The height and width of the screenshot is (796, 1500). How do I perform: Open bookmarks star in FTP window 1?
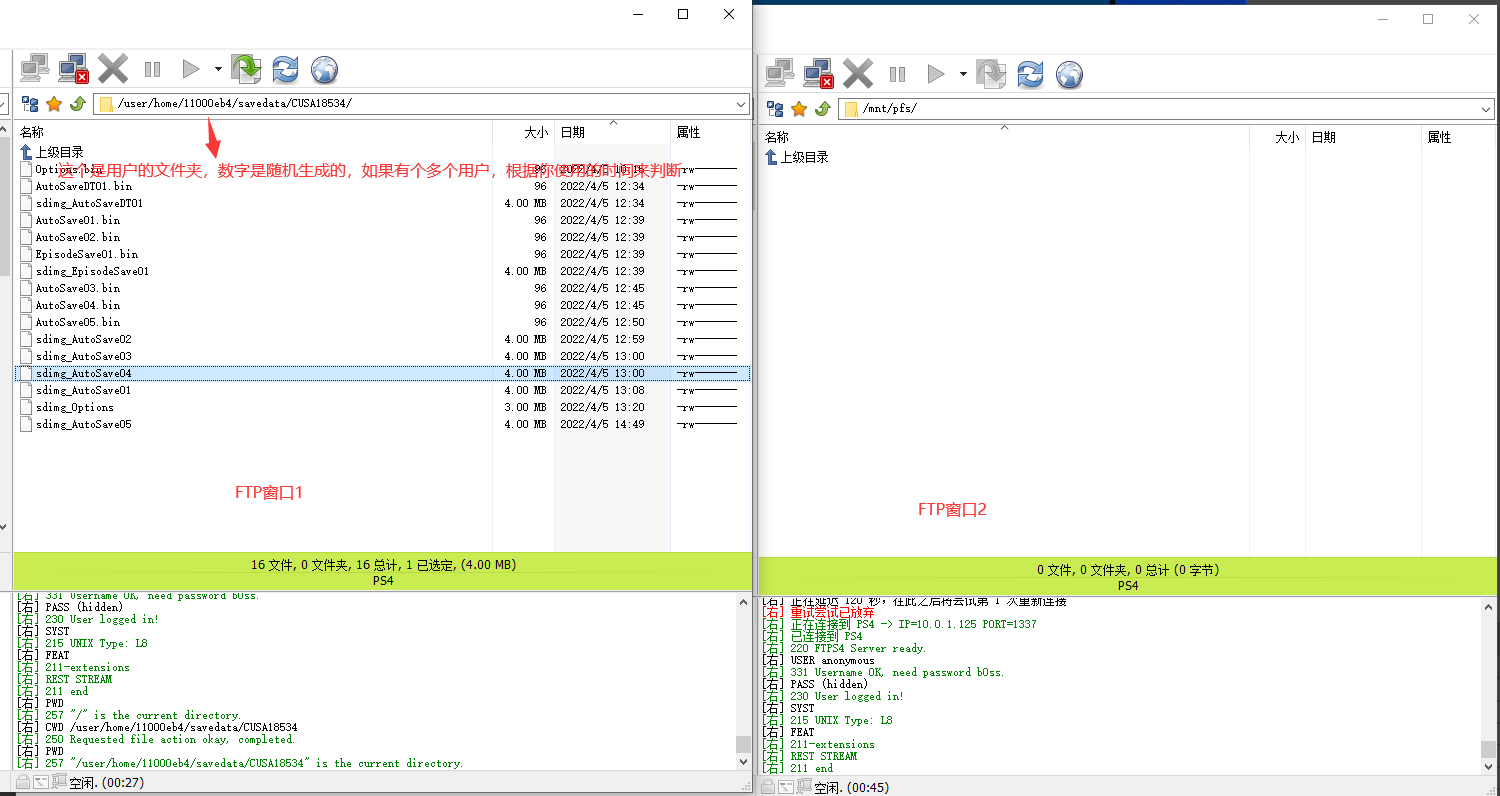tap(54, 104)
